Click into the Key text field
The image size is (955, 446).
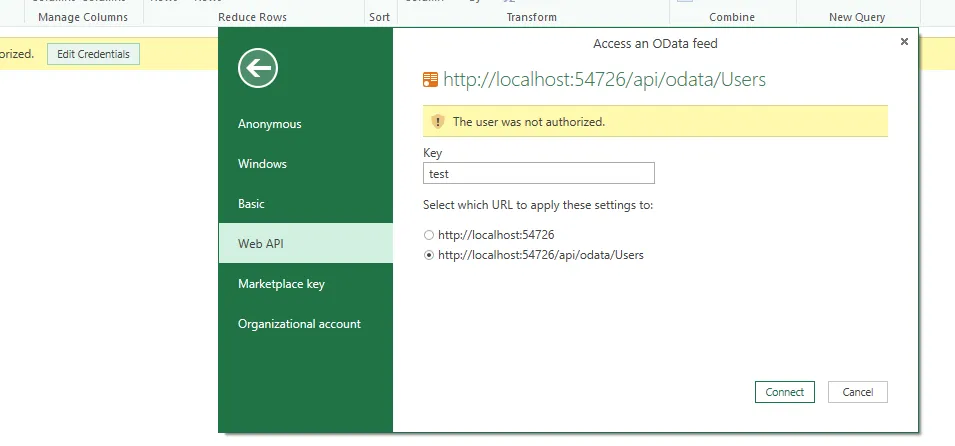tap(539, 174)
